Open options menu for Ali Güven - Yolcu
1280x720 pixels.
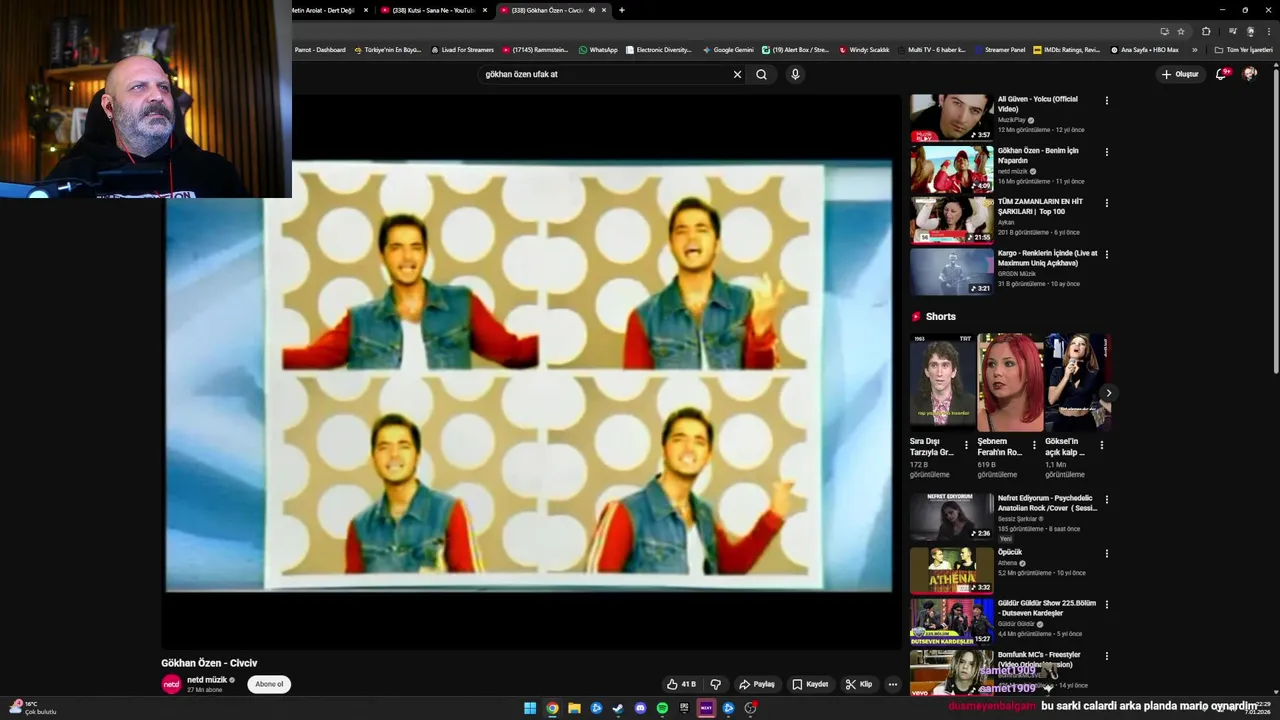click(x=1106, y=100)
